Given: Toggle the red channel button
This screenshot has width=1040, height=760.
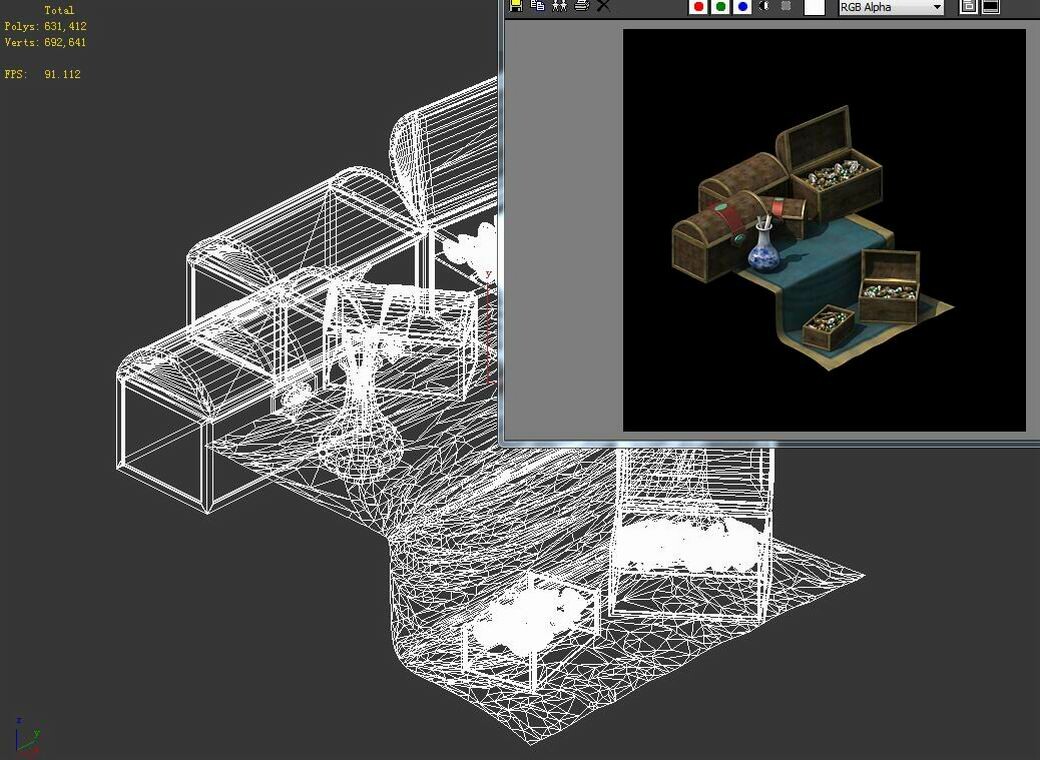Looking at the screenshot, I should pos(698,7).
